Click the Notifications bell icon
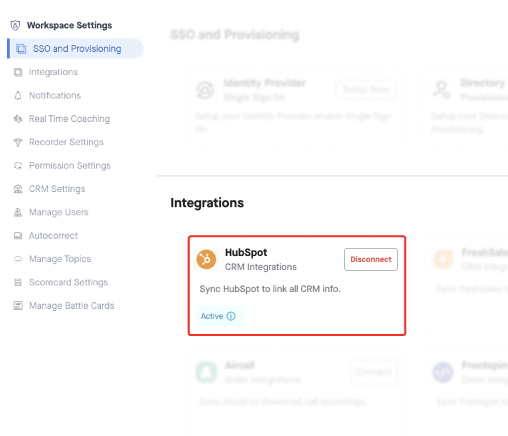The height and width of the screenshot is (436, 508). [18, 96]
